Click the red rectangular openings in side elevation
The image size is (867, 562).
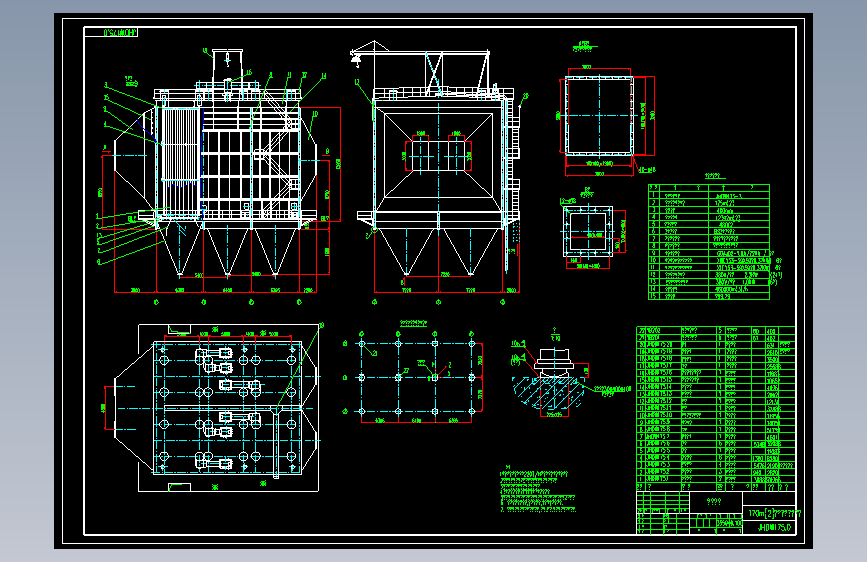[438, 155]
